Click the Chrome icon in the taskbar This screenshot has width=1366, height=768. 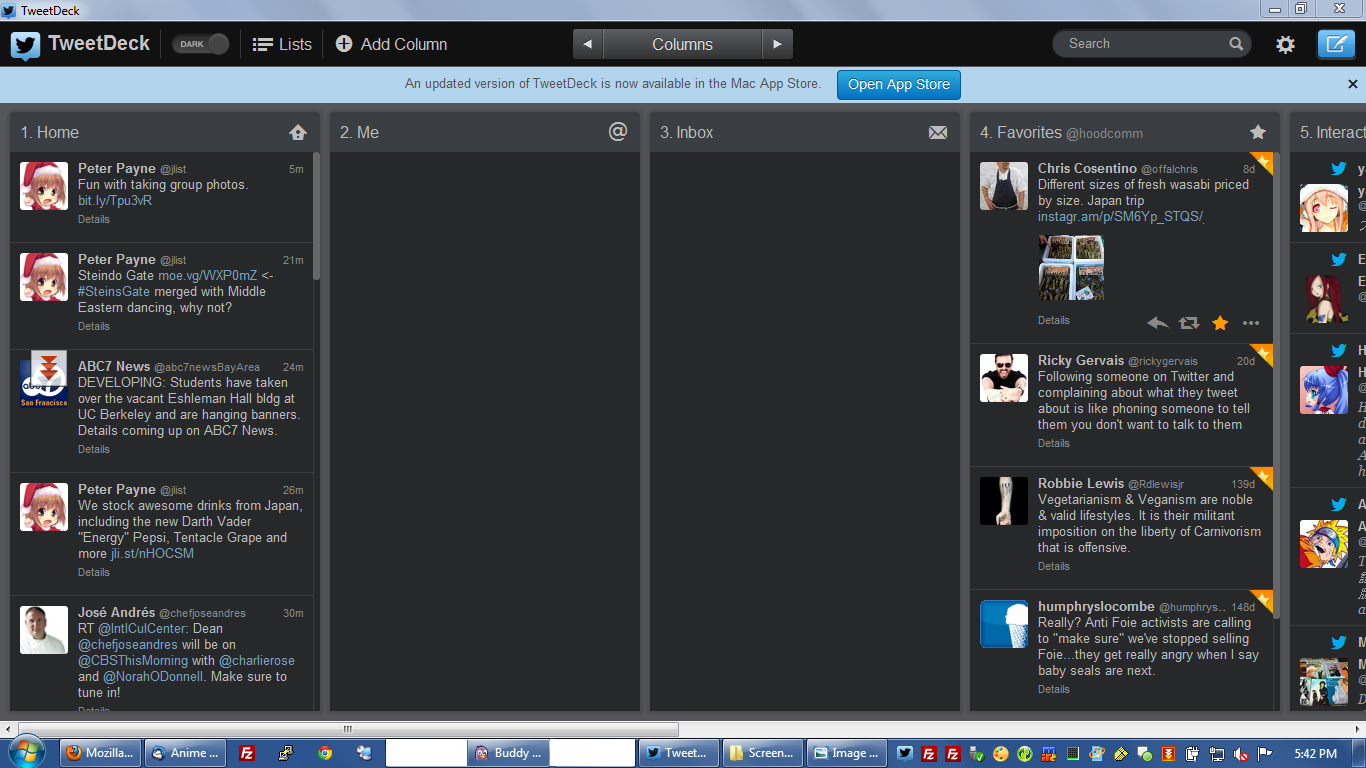coord(325,753)
